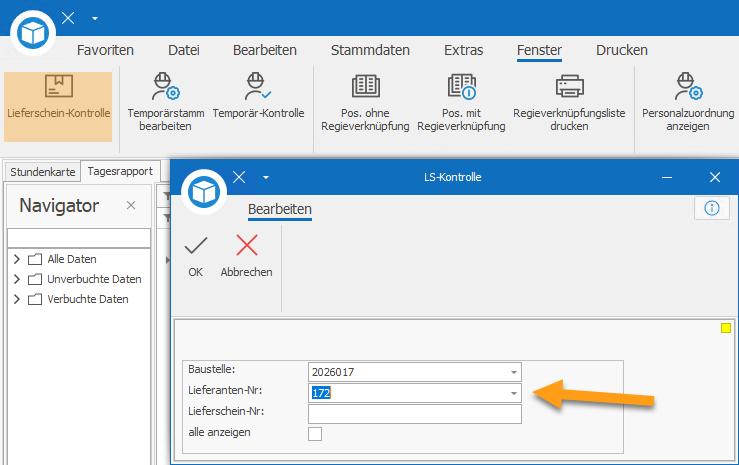Open LS-Kontrolle quick-access customize arrow

tap(266, 178)
